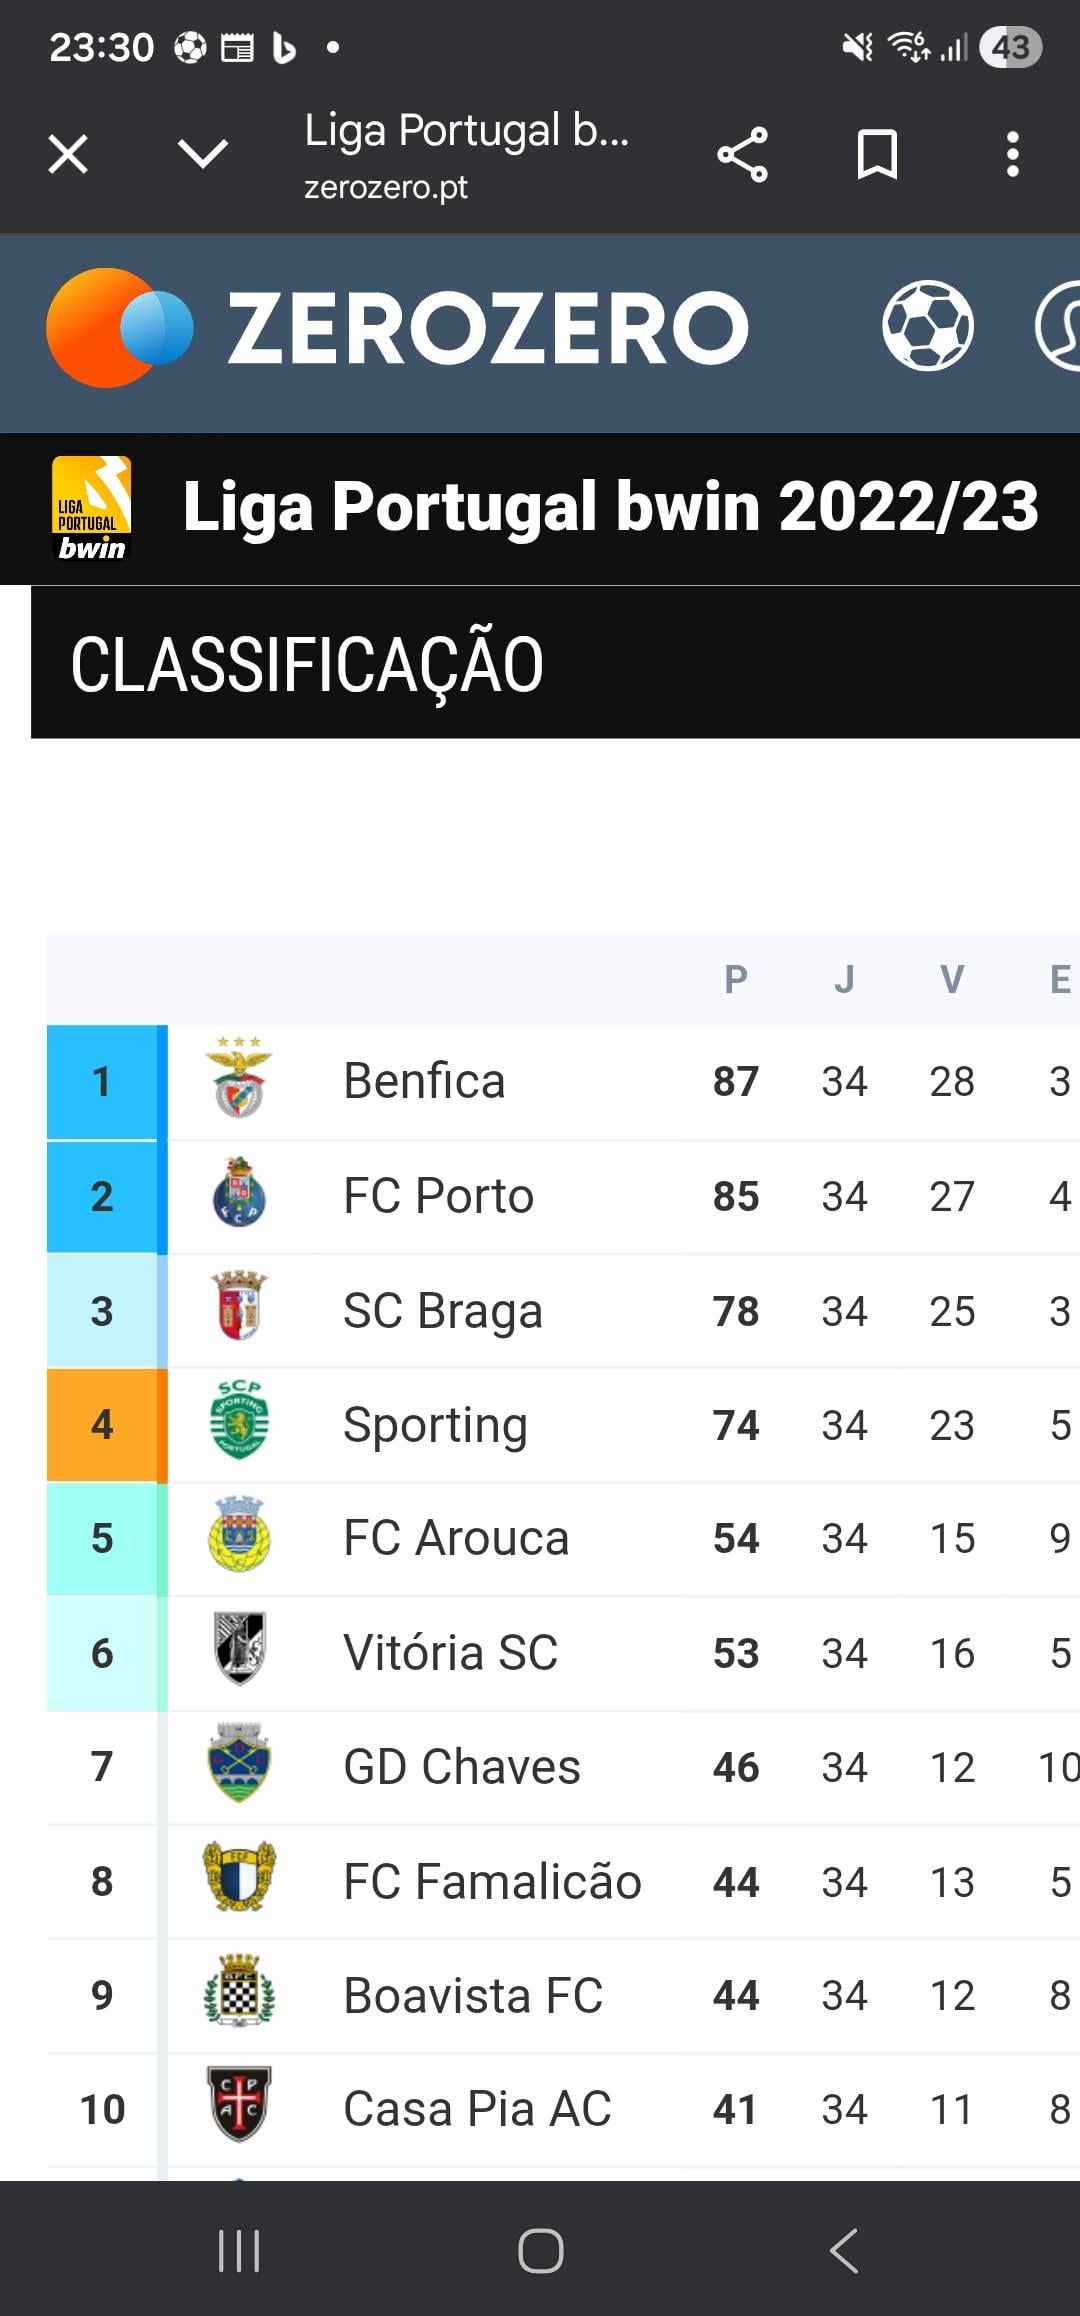Open GD Chaves team page
The image size is (1080, 2316).
click(x=461, y=1767)
